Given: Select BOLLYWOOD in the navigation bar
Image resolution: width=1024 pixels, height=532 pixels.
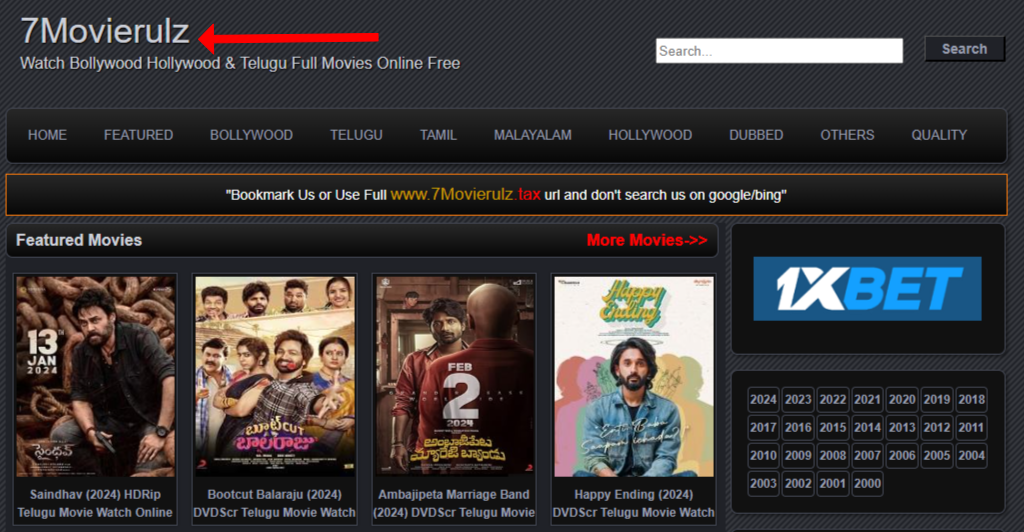Looking at the screenshot, I should (251, 135).
